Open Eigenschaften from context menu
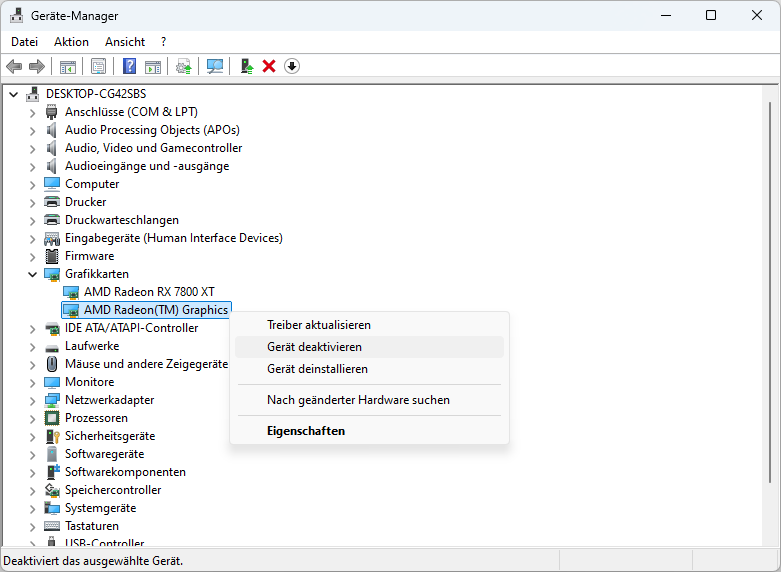 369,430
